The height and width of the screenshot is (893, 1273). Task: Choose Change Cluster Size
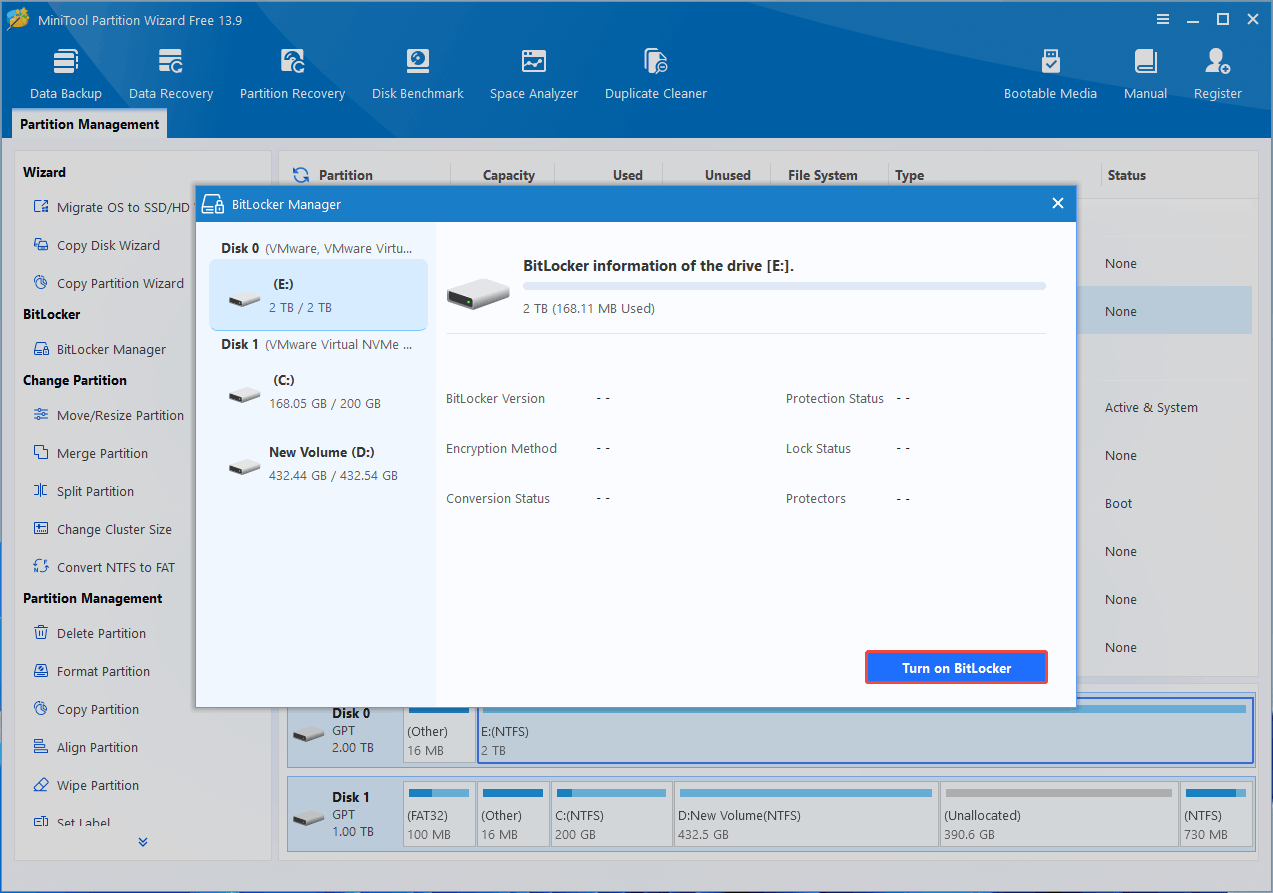[103, 529]
